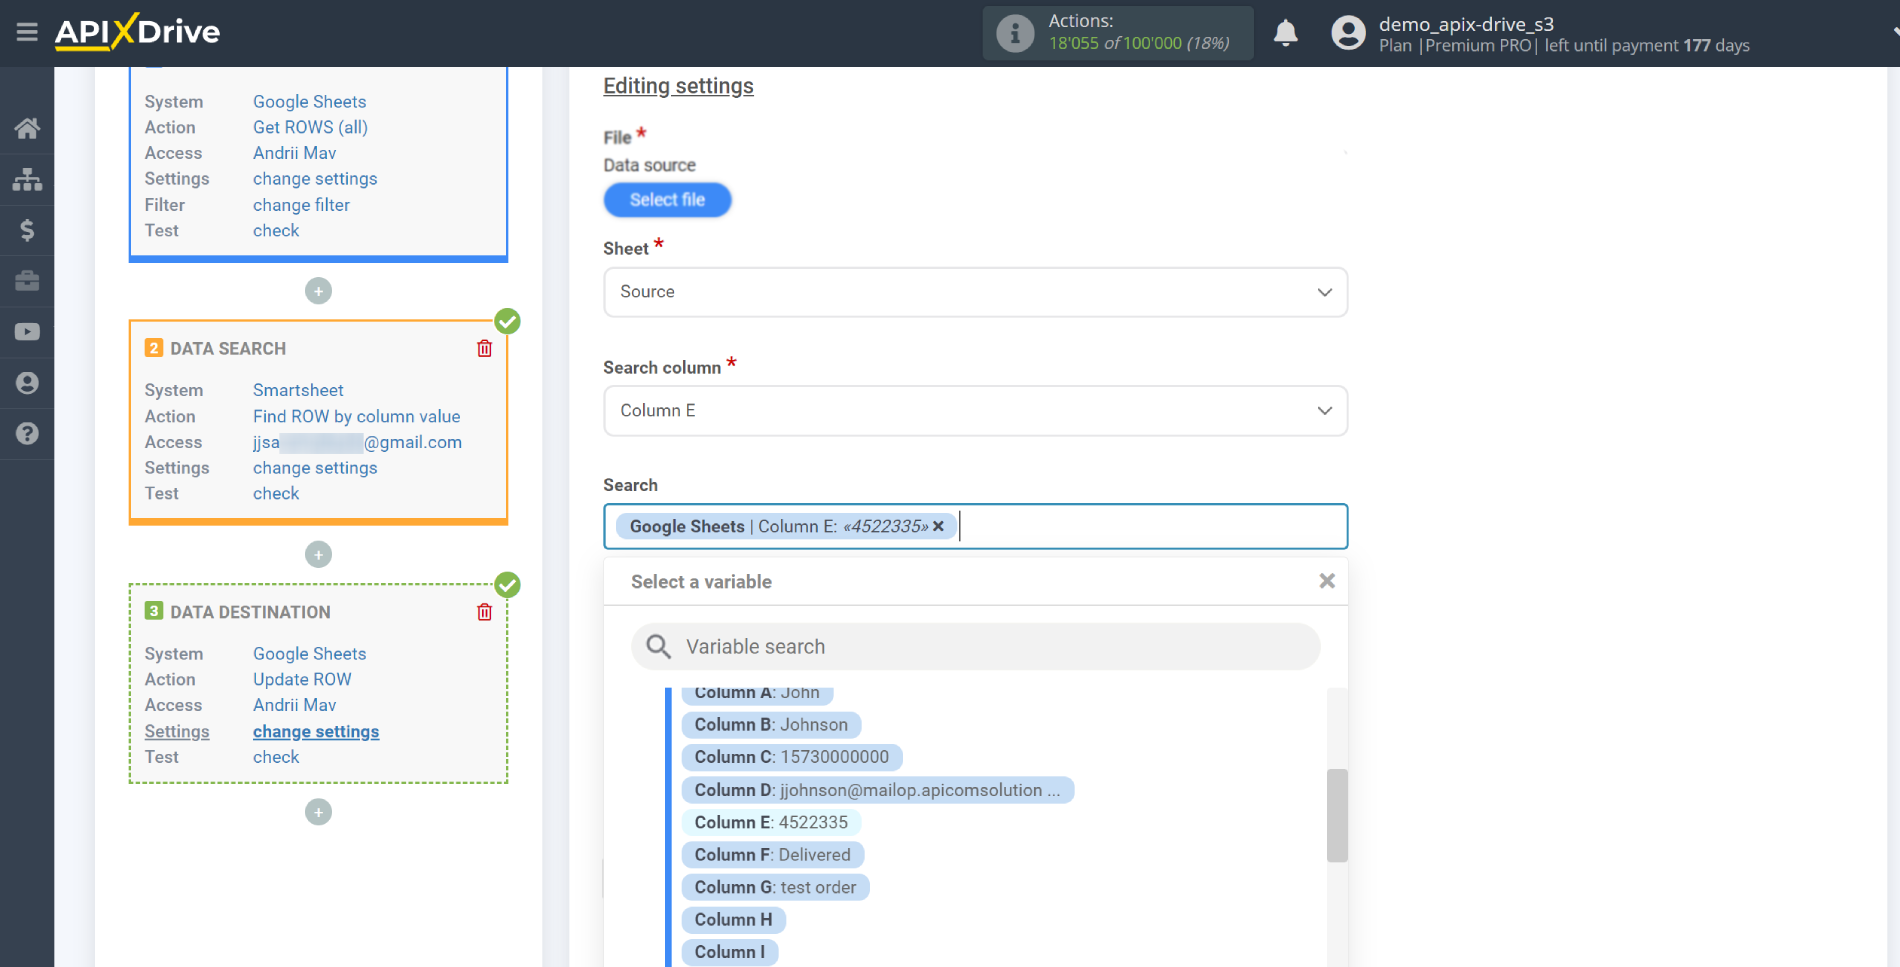Open Data Destination Google Sheets link
1900x967 pixels.
pos(309,654)
